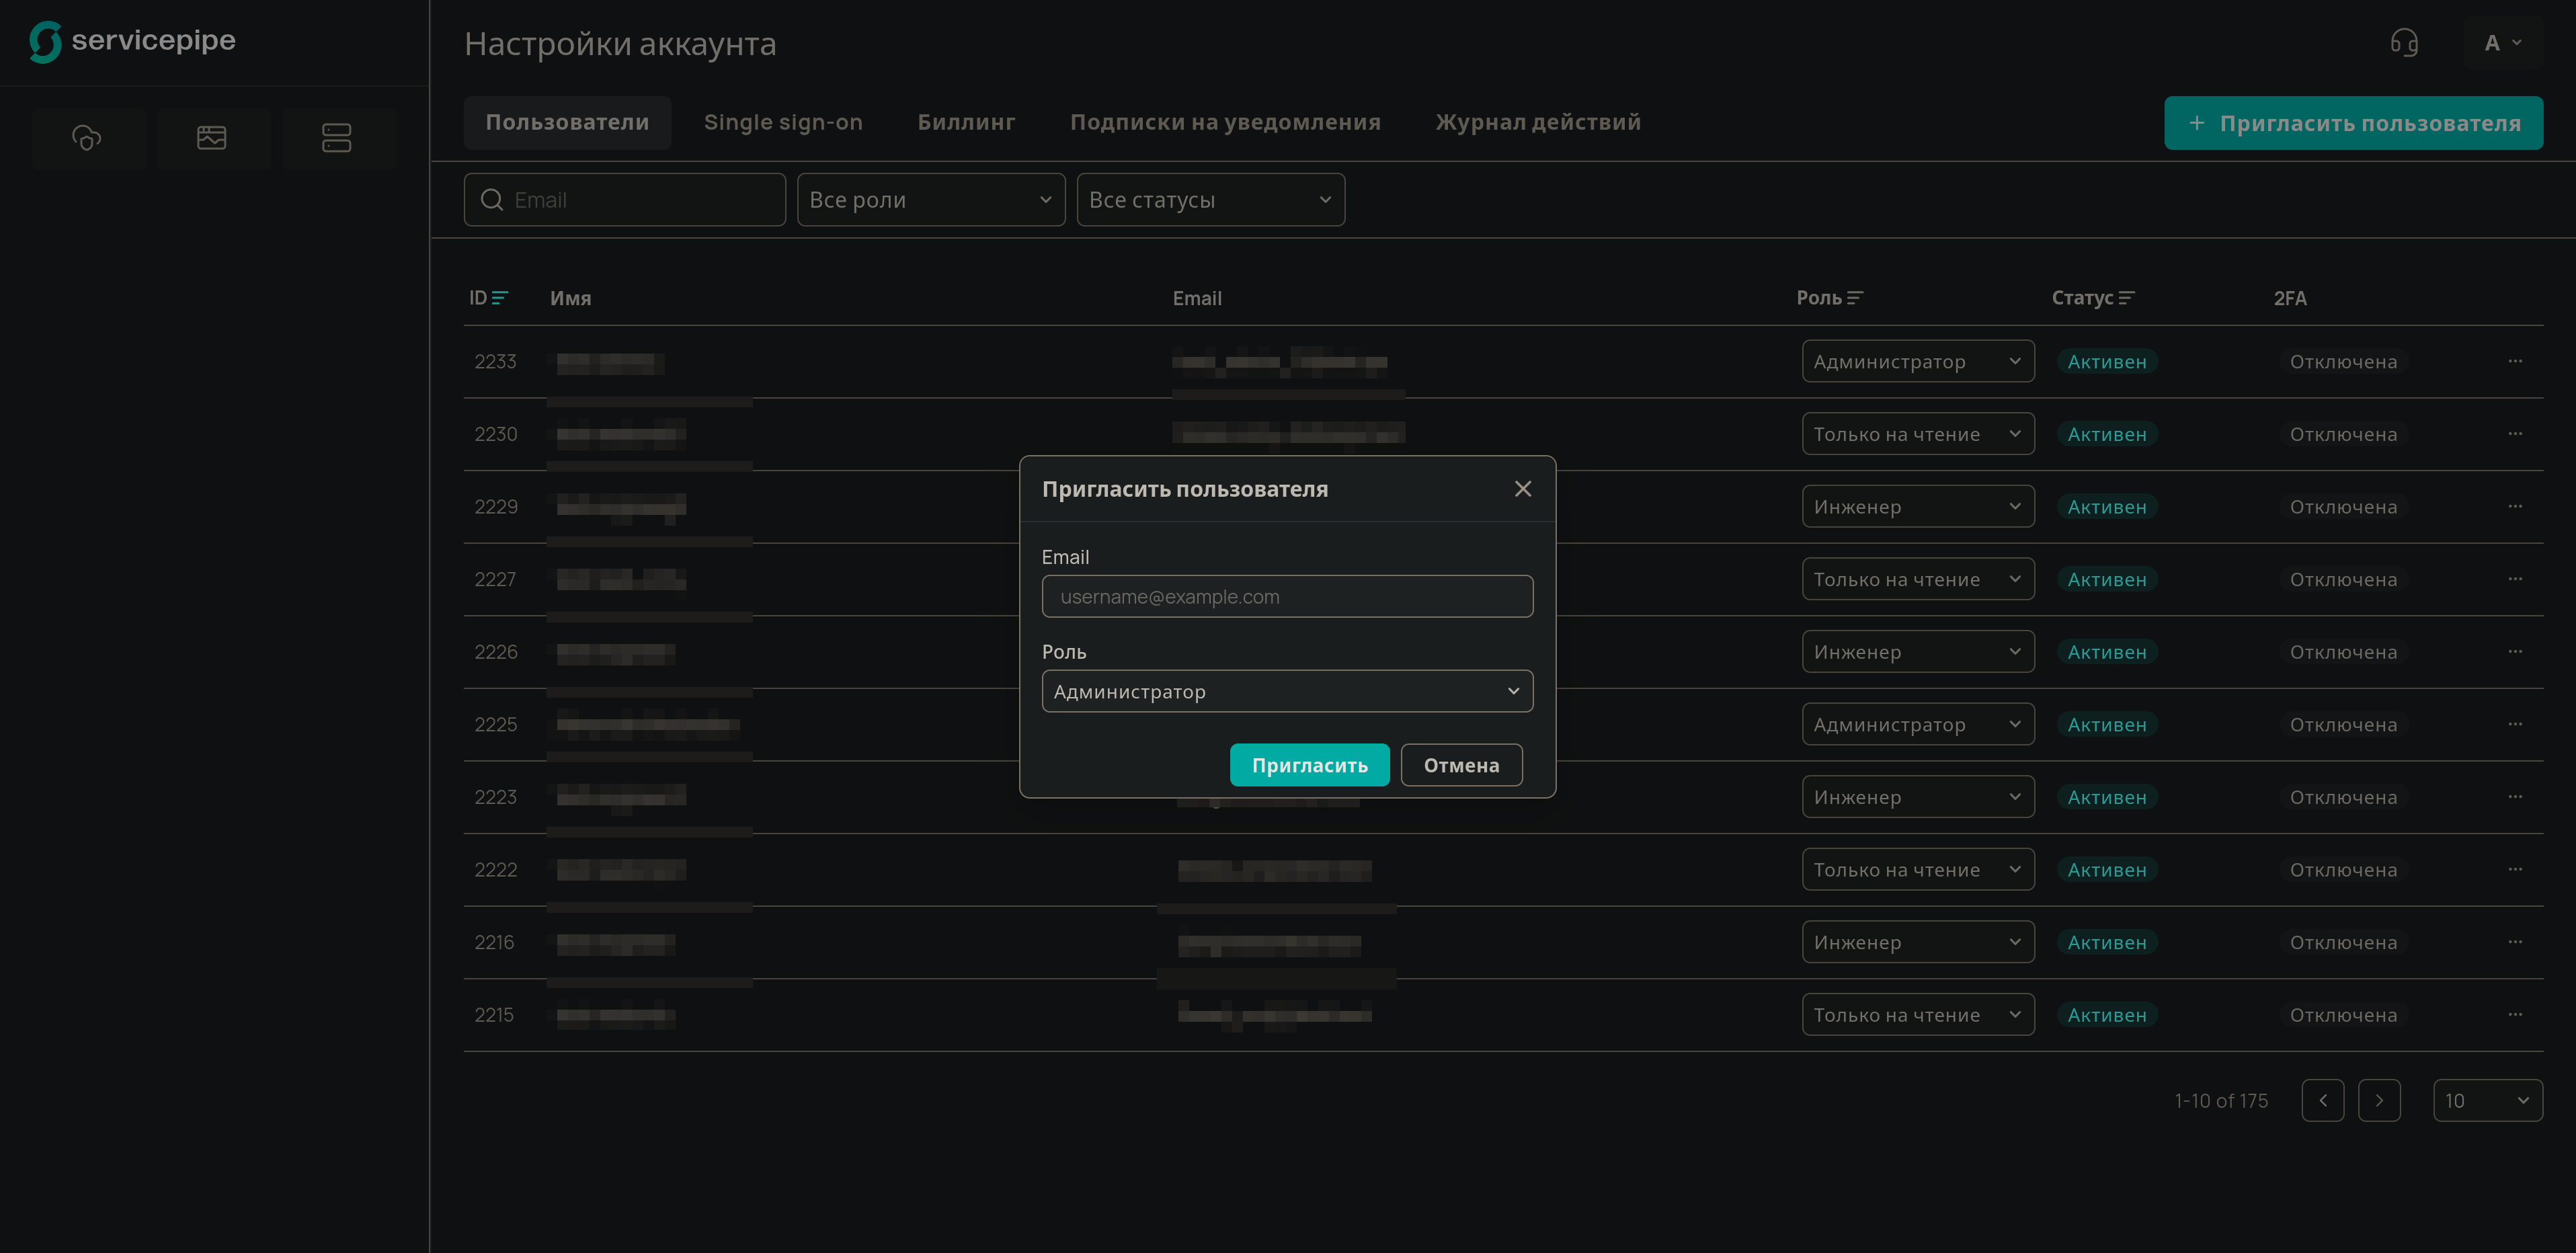
Task: Open the account avatar menu A
Action: pyautogui.click(x=2502, y=43)
